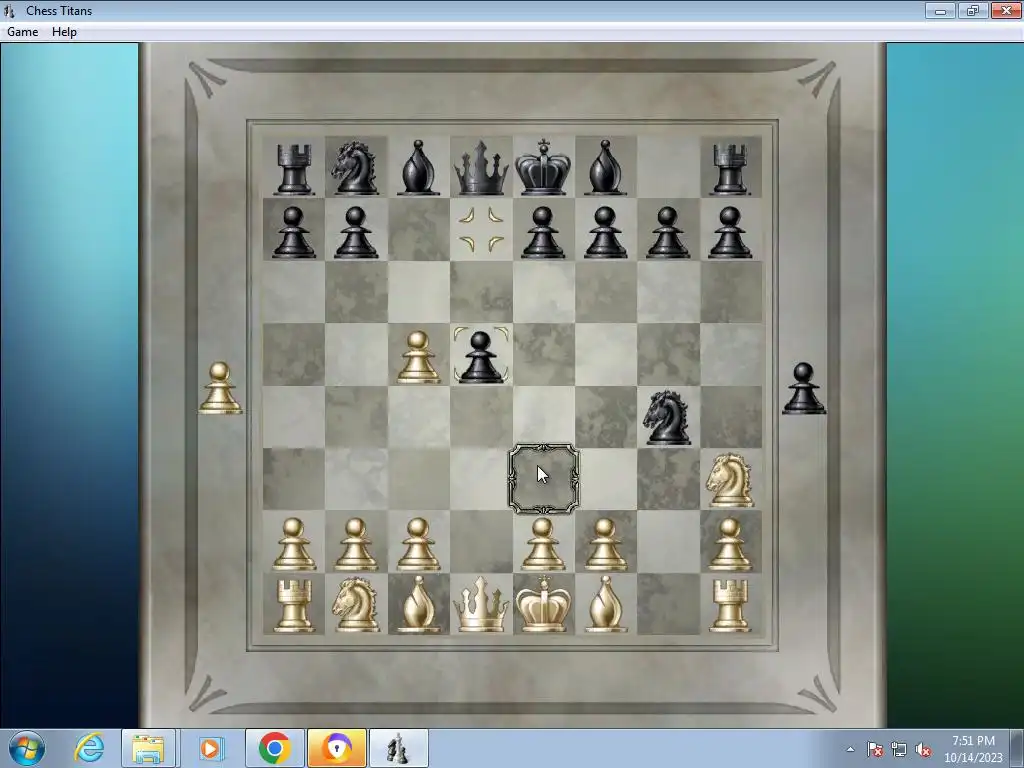Open the Action Center flag icon
The image size is (1024, 768).
point(874,749)
